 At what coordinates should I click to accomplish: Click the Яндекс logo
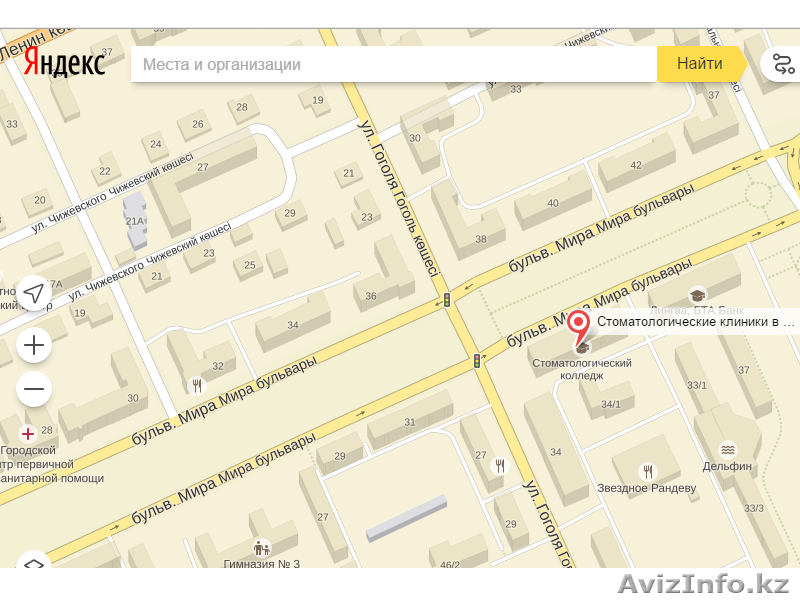[x=64, y=63]
